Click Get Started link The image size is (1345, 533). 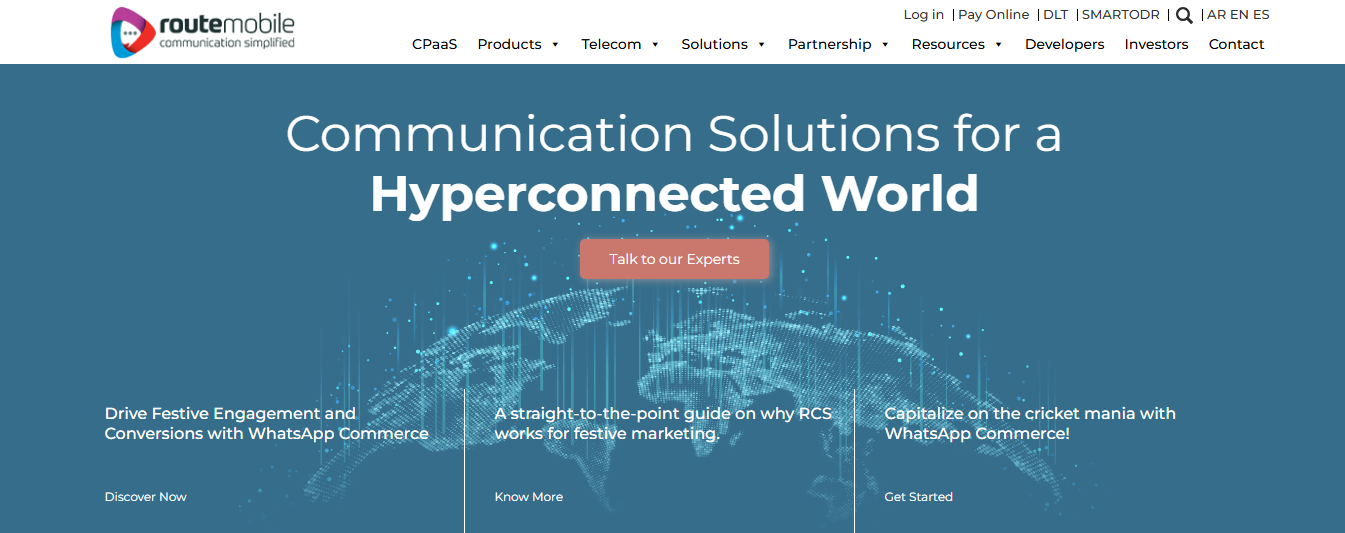[919, 497]
